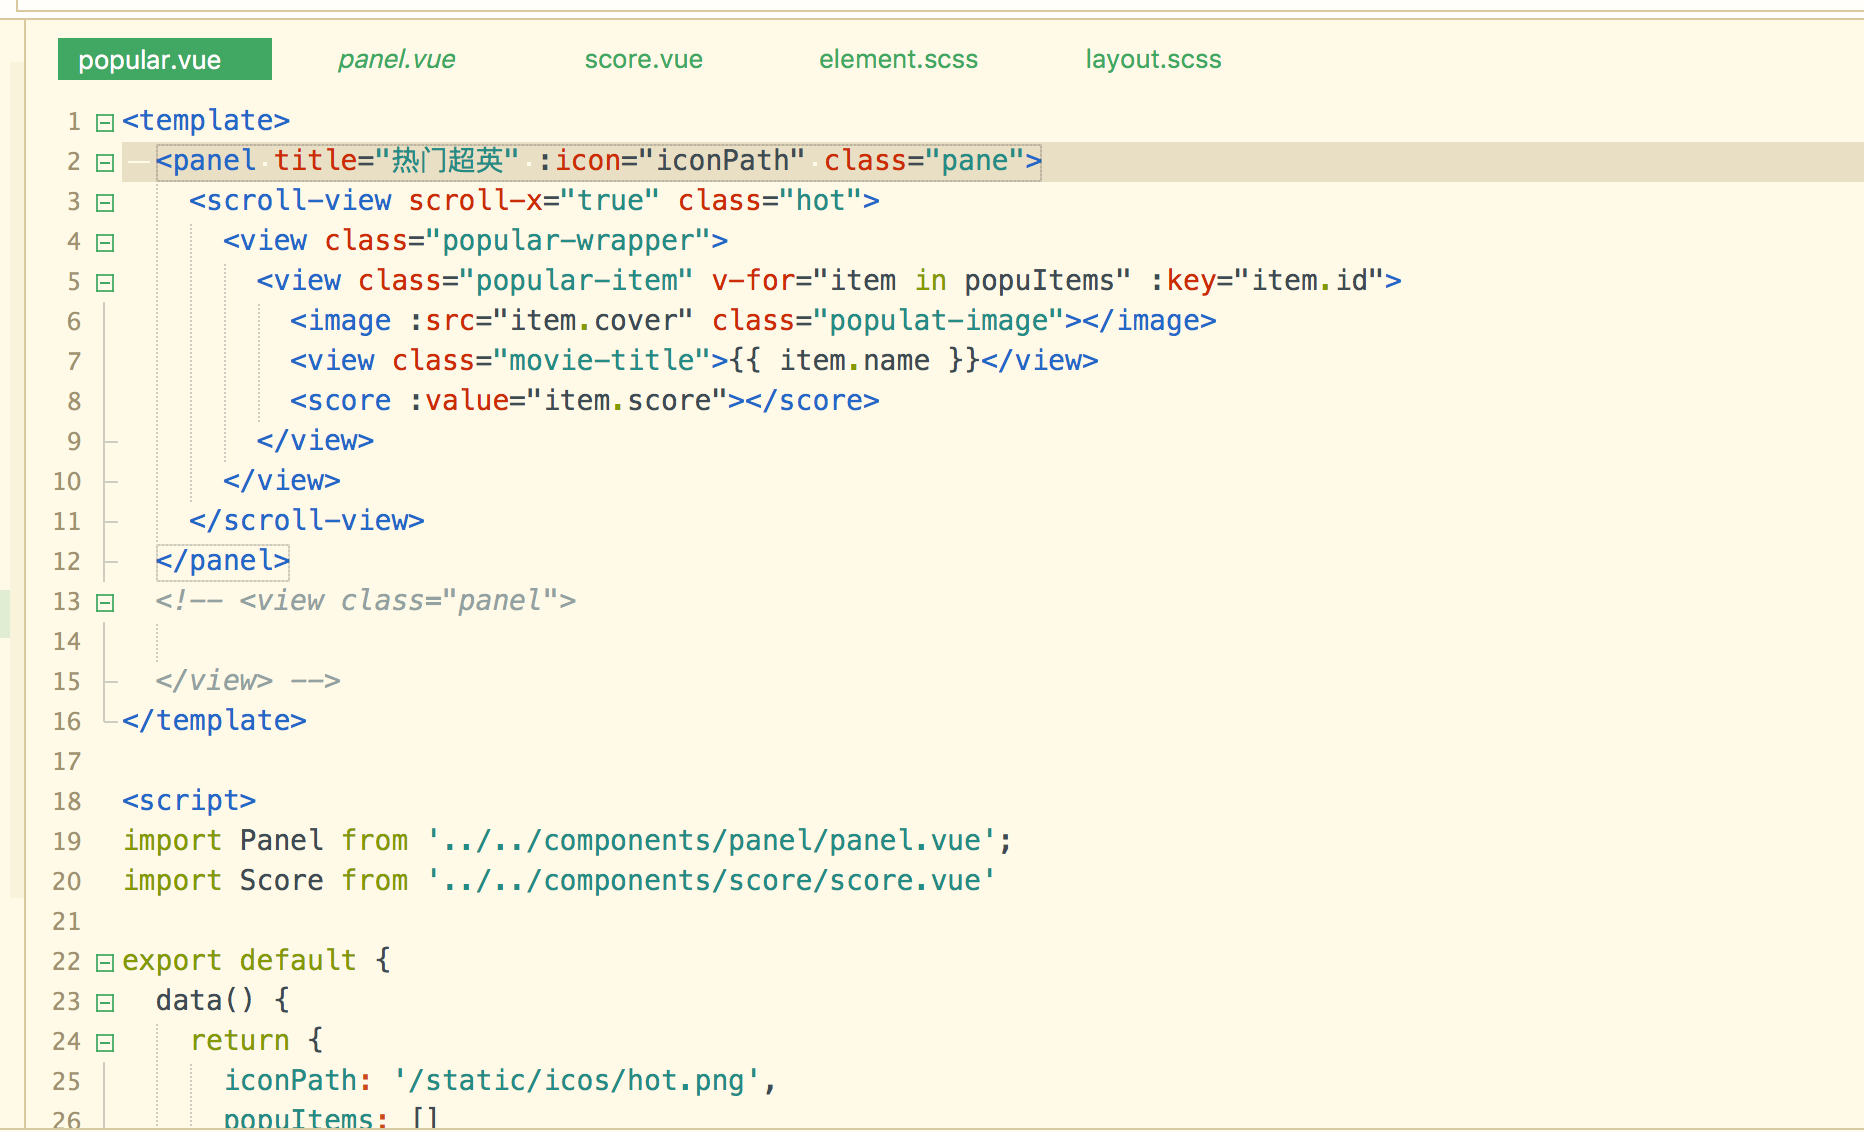
Task: Open the panel.vue tab
Action: coord(396,59)
